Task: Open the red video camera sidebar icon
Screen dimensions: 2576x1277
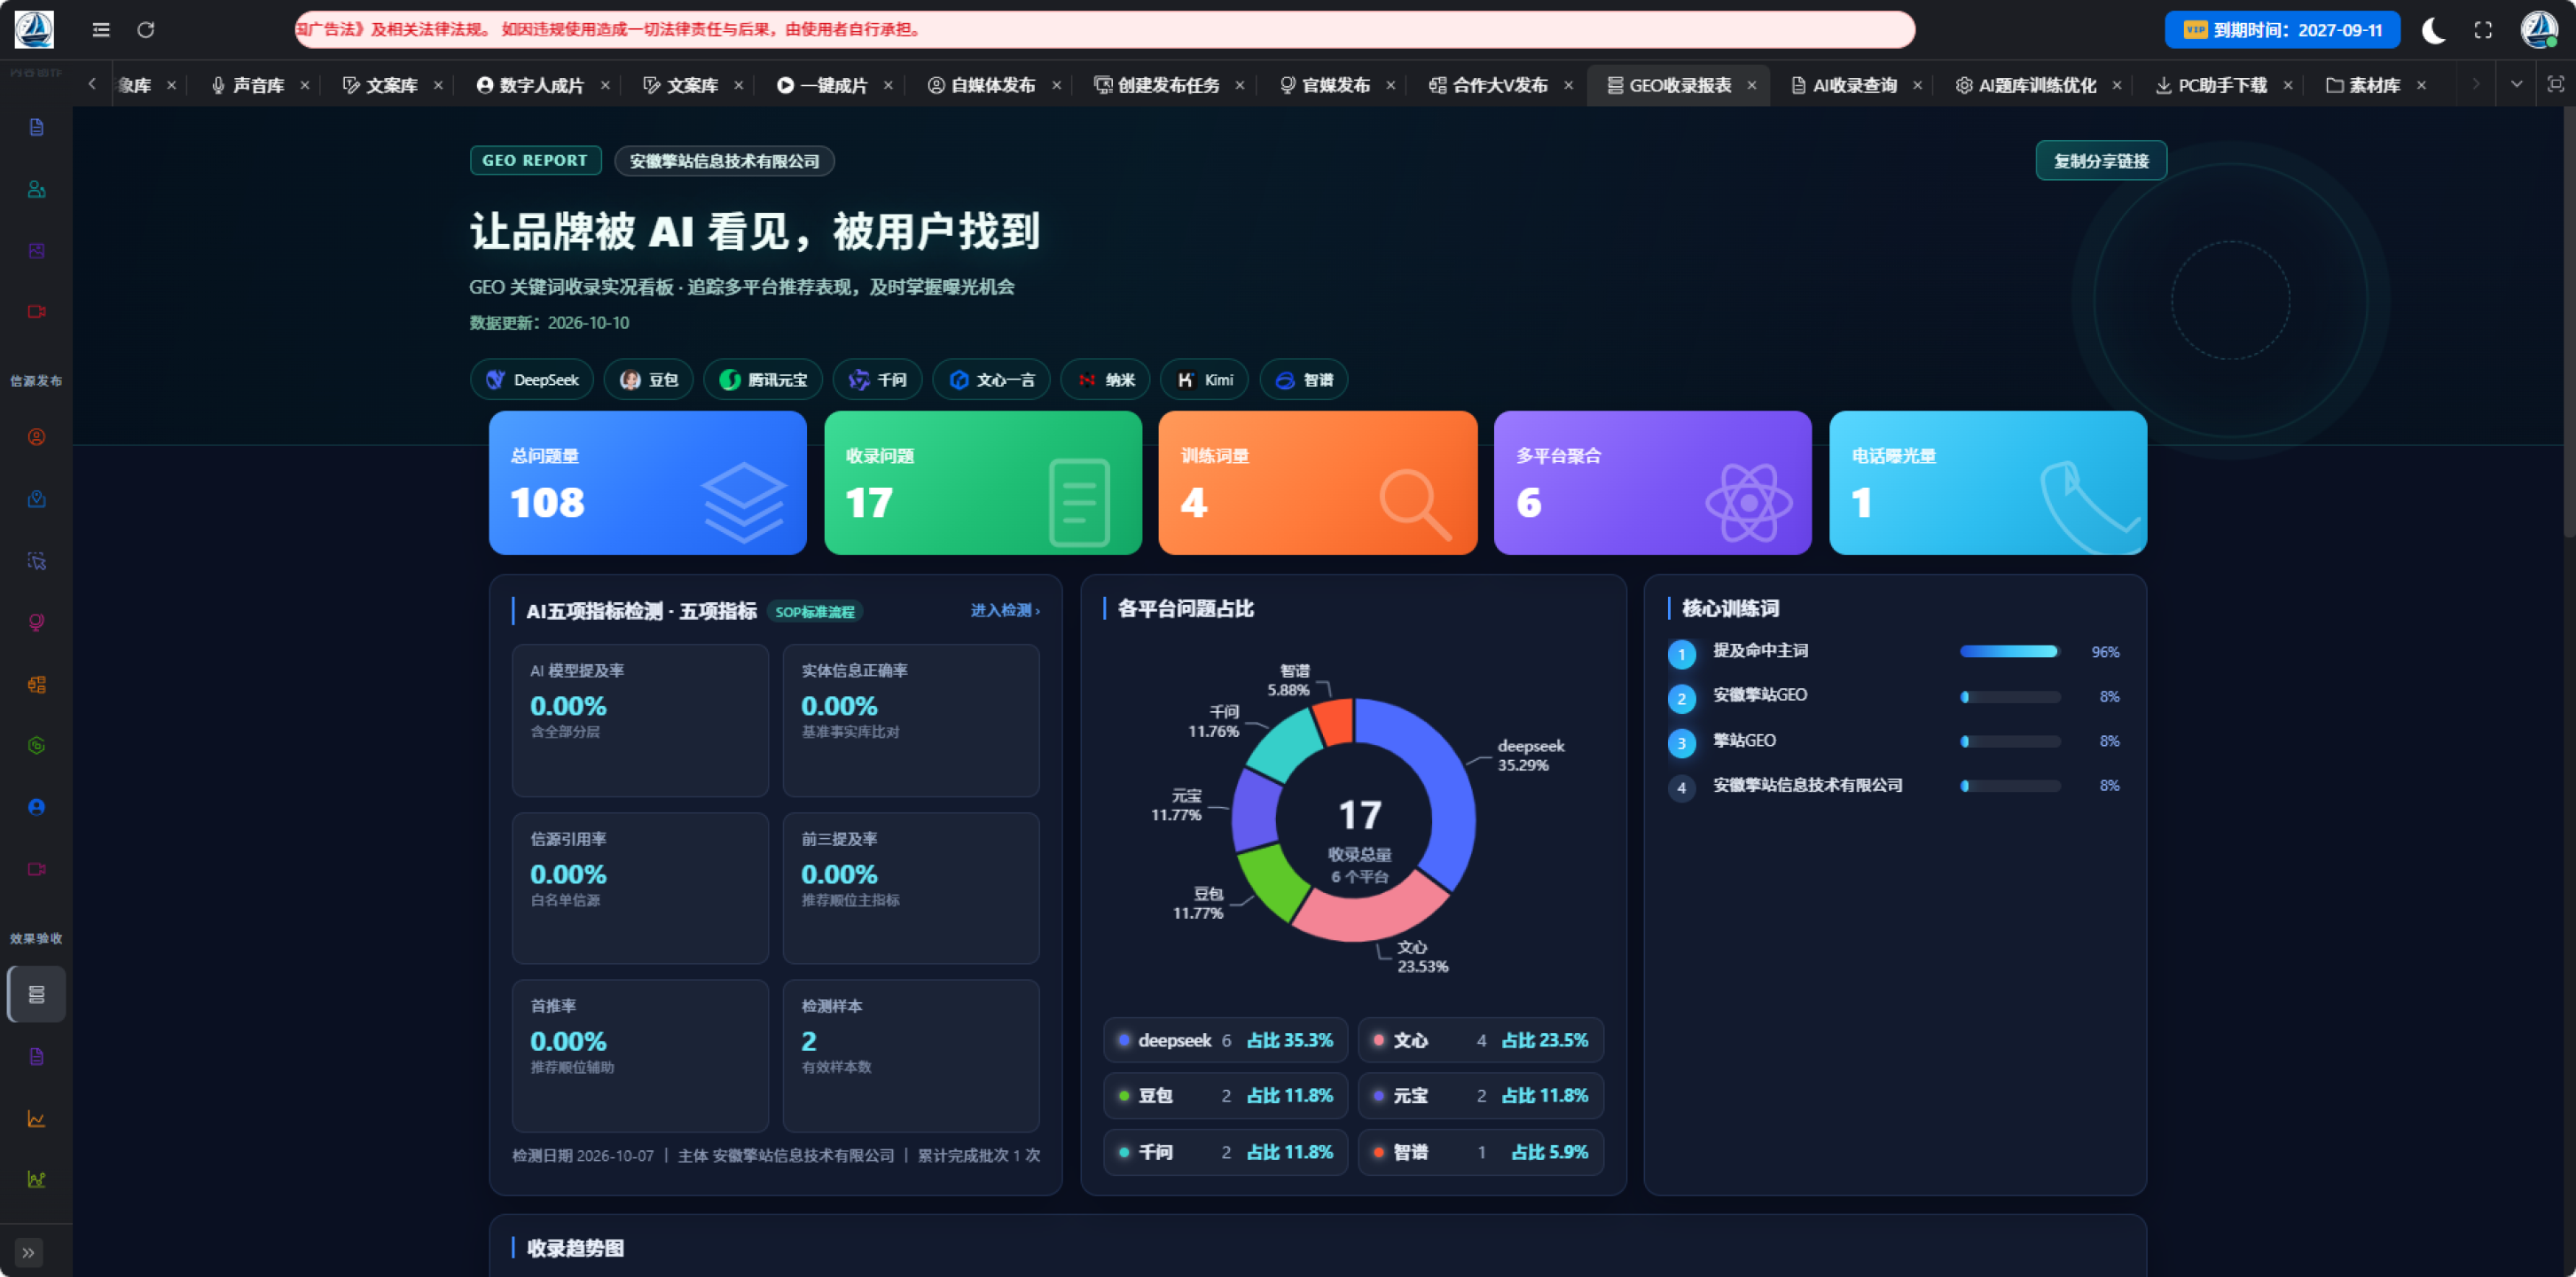Action: point(37,312)
